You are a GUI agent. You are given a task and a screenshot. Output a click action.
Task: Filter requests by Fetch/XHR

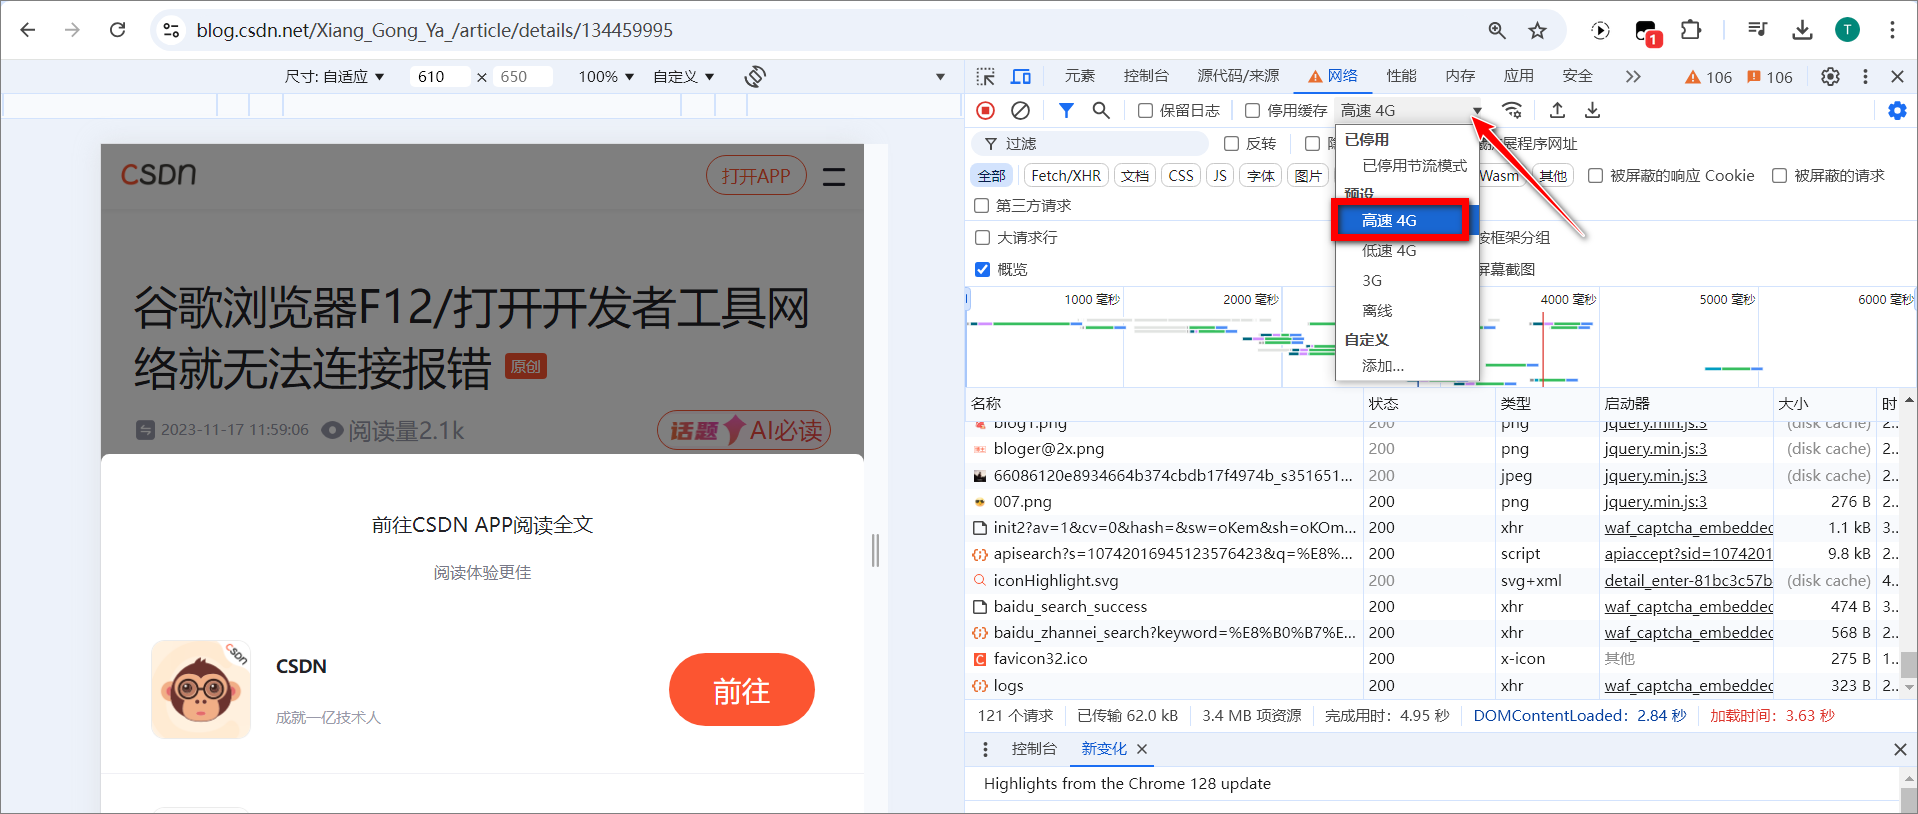[x=1066, y=175]
